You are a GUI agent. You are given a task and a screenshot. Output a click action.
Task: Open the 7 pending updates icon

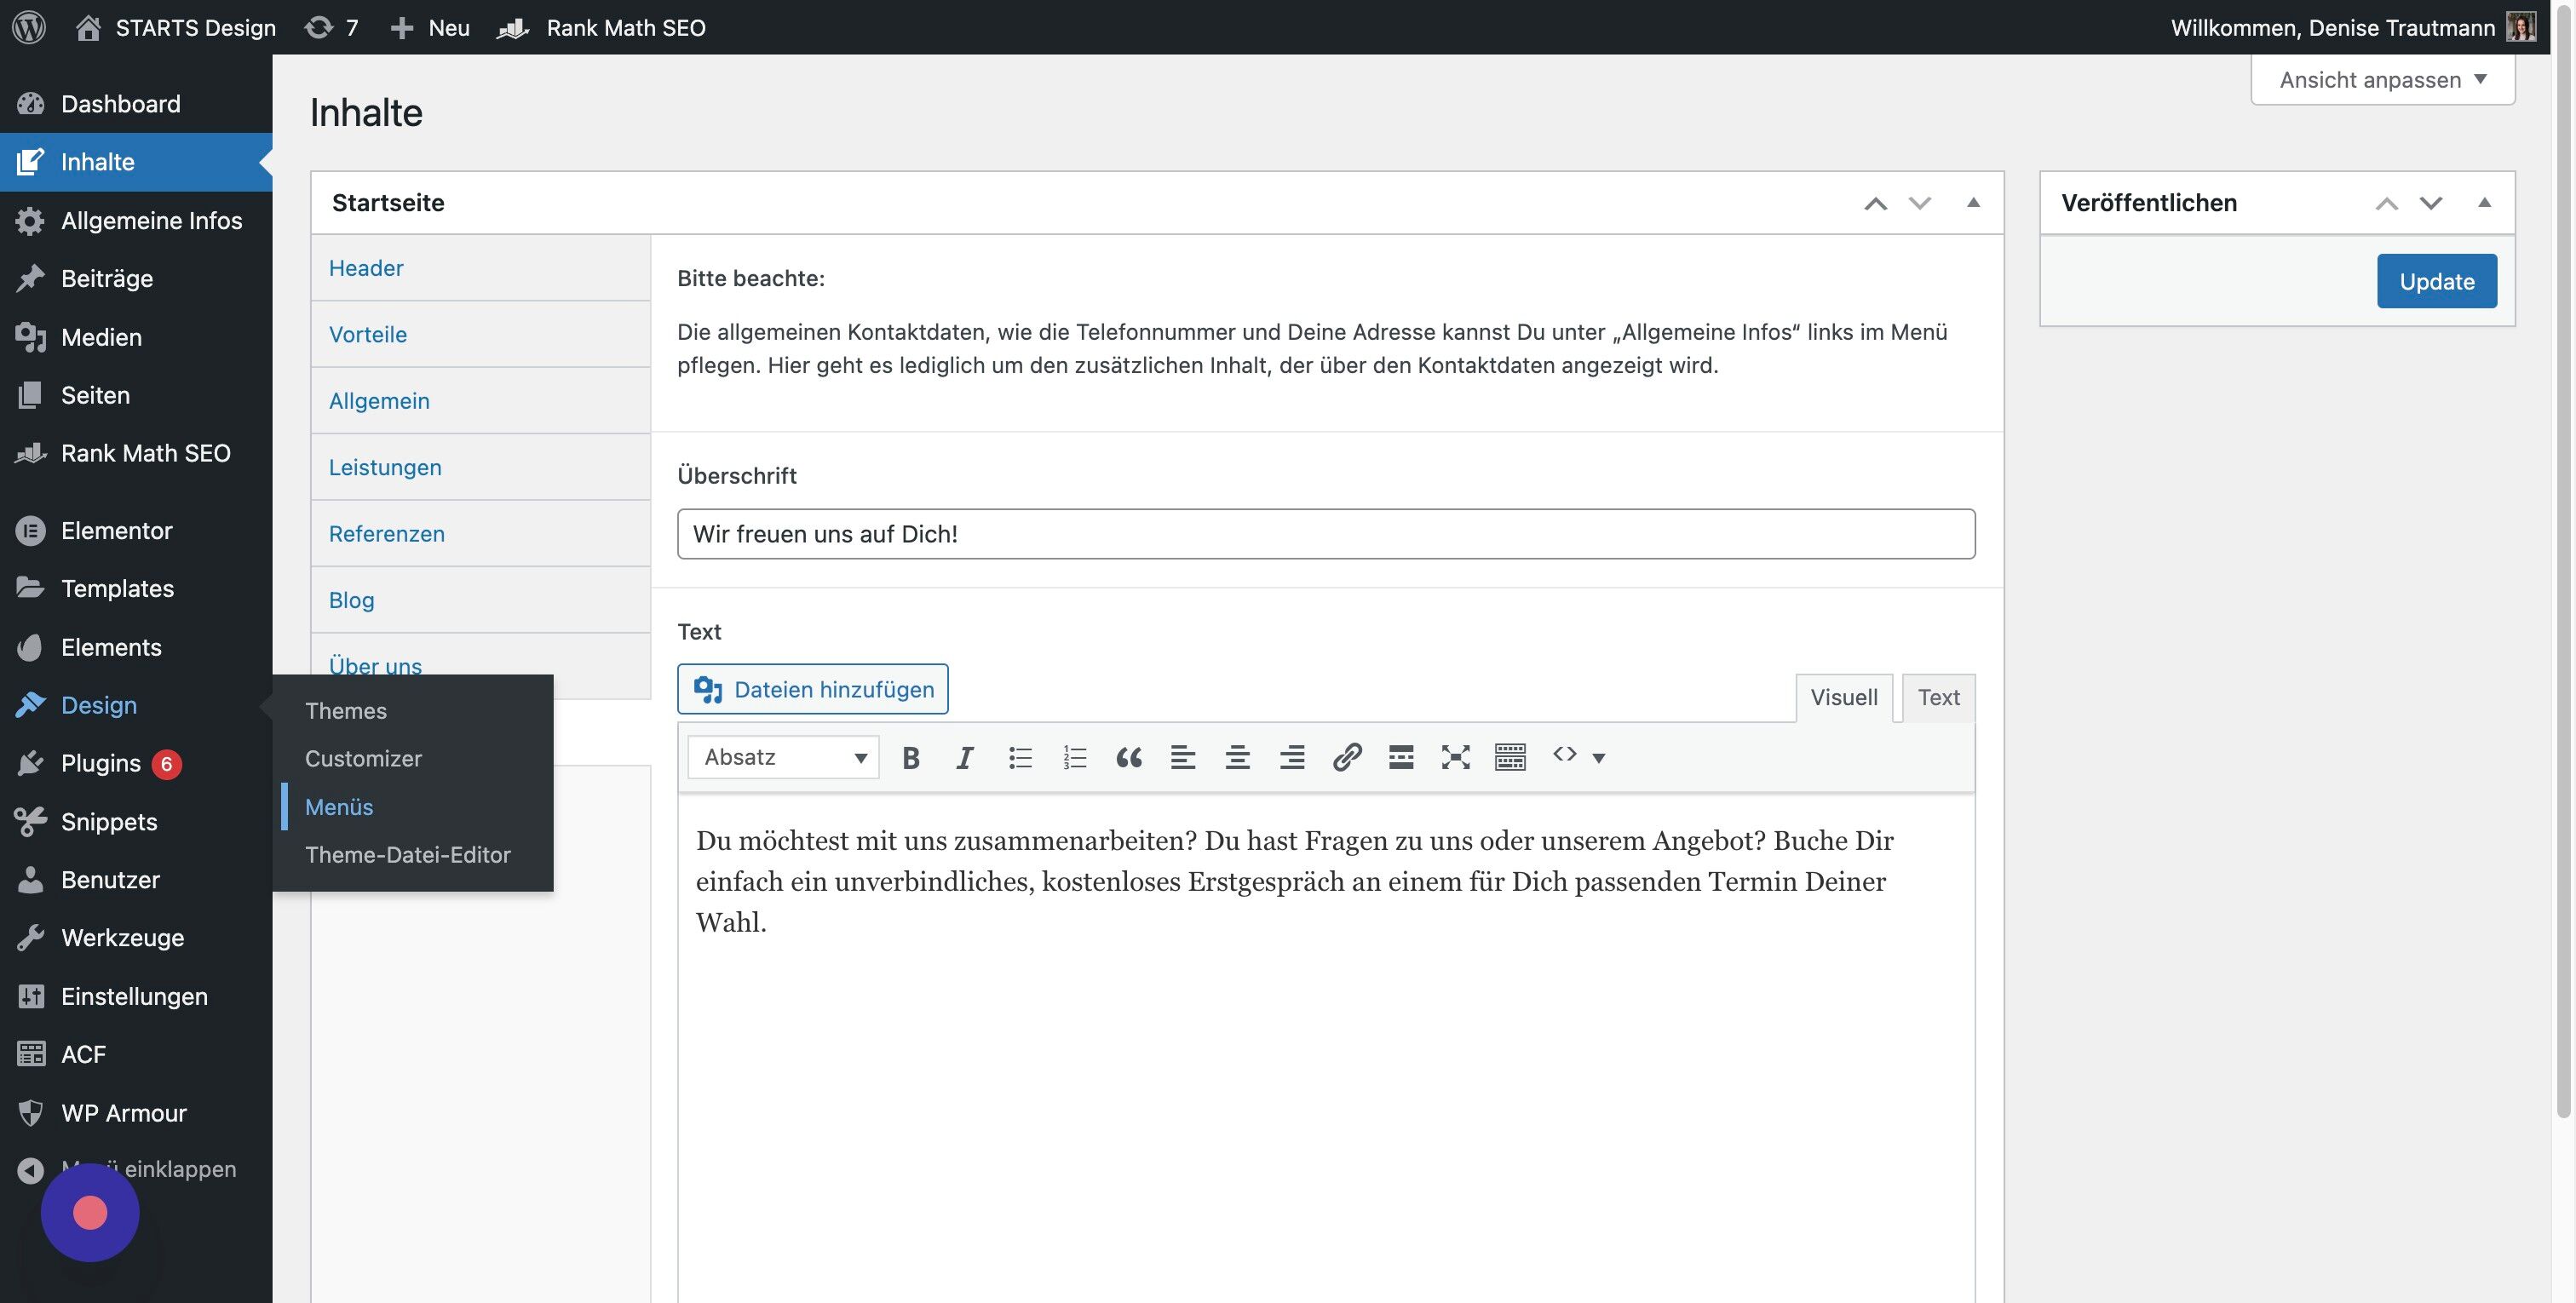tap(331, 27)
